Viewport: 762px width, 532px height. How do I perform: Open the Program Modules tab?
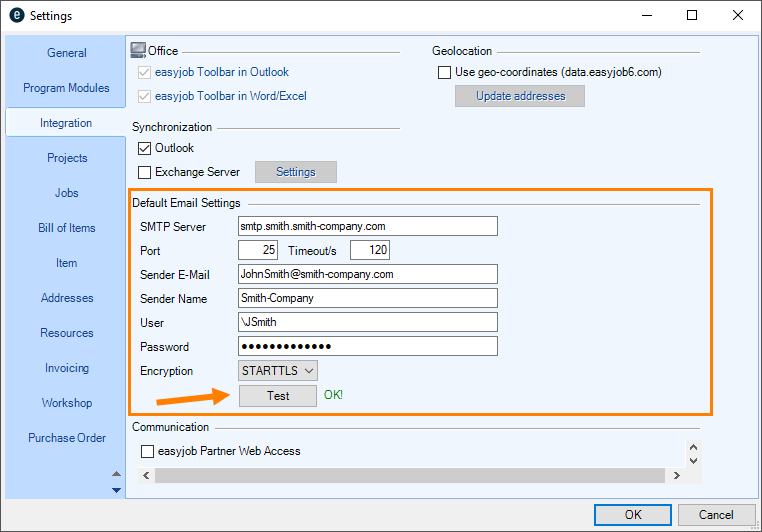67,88
